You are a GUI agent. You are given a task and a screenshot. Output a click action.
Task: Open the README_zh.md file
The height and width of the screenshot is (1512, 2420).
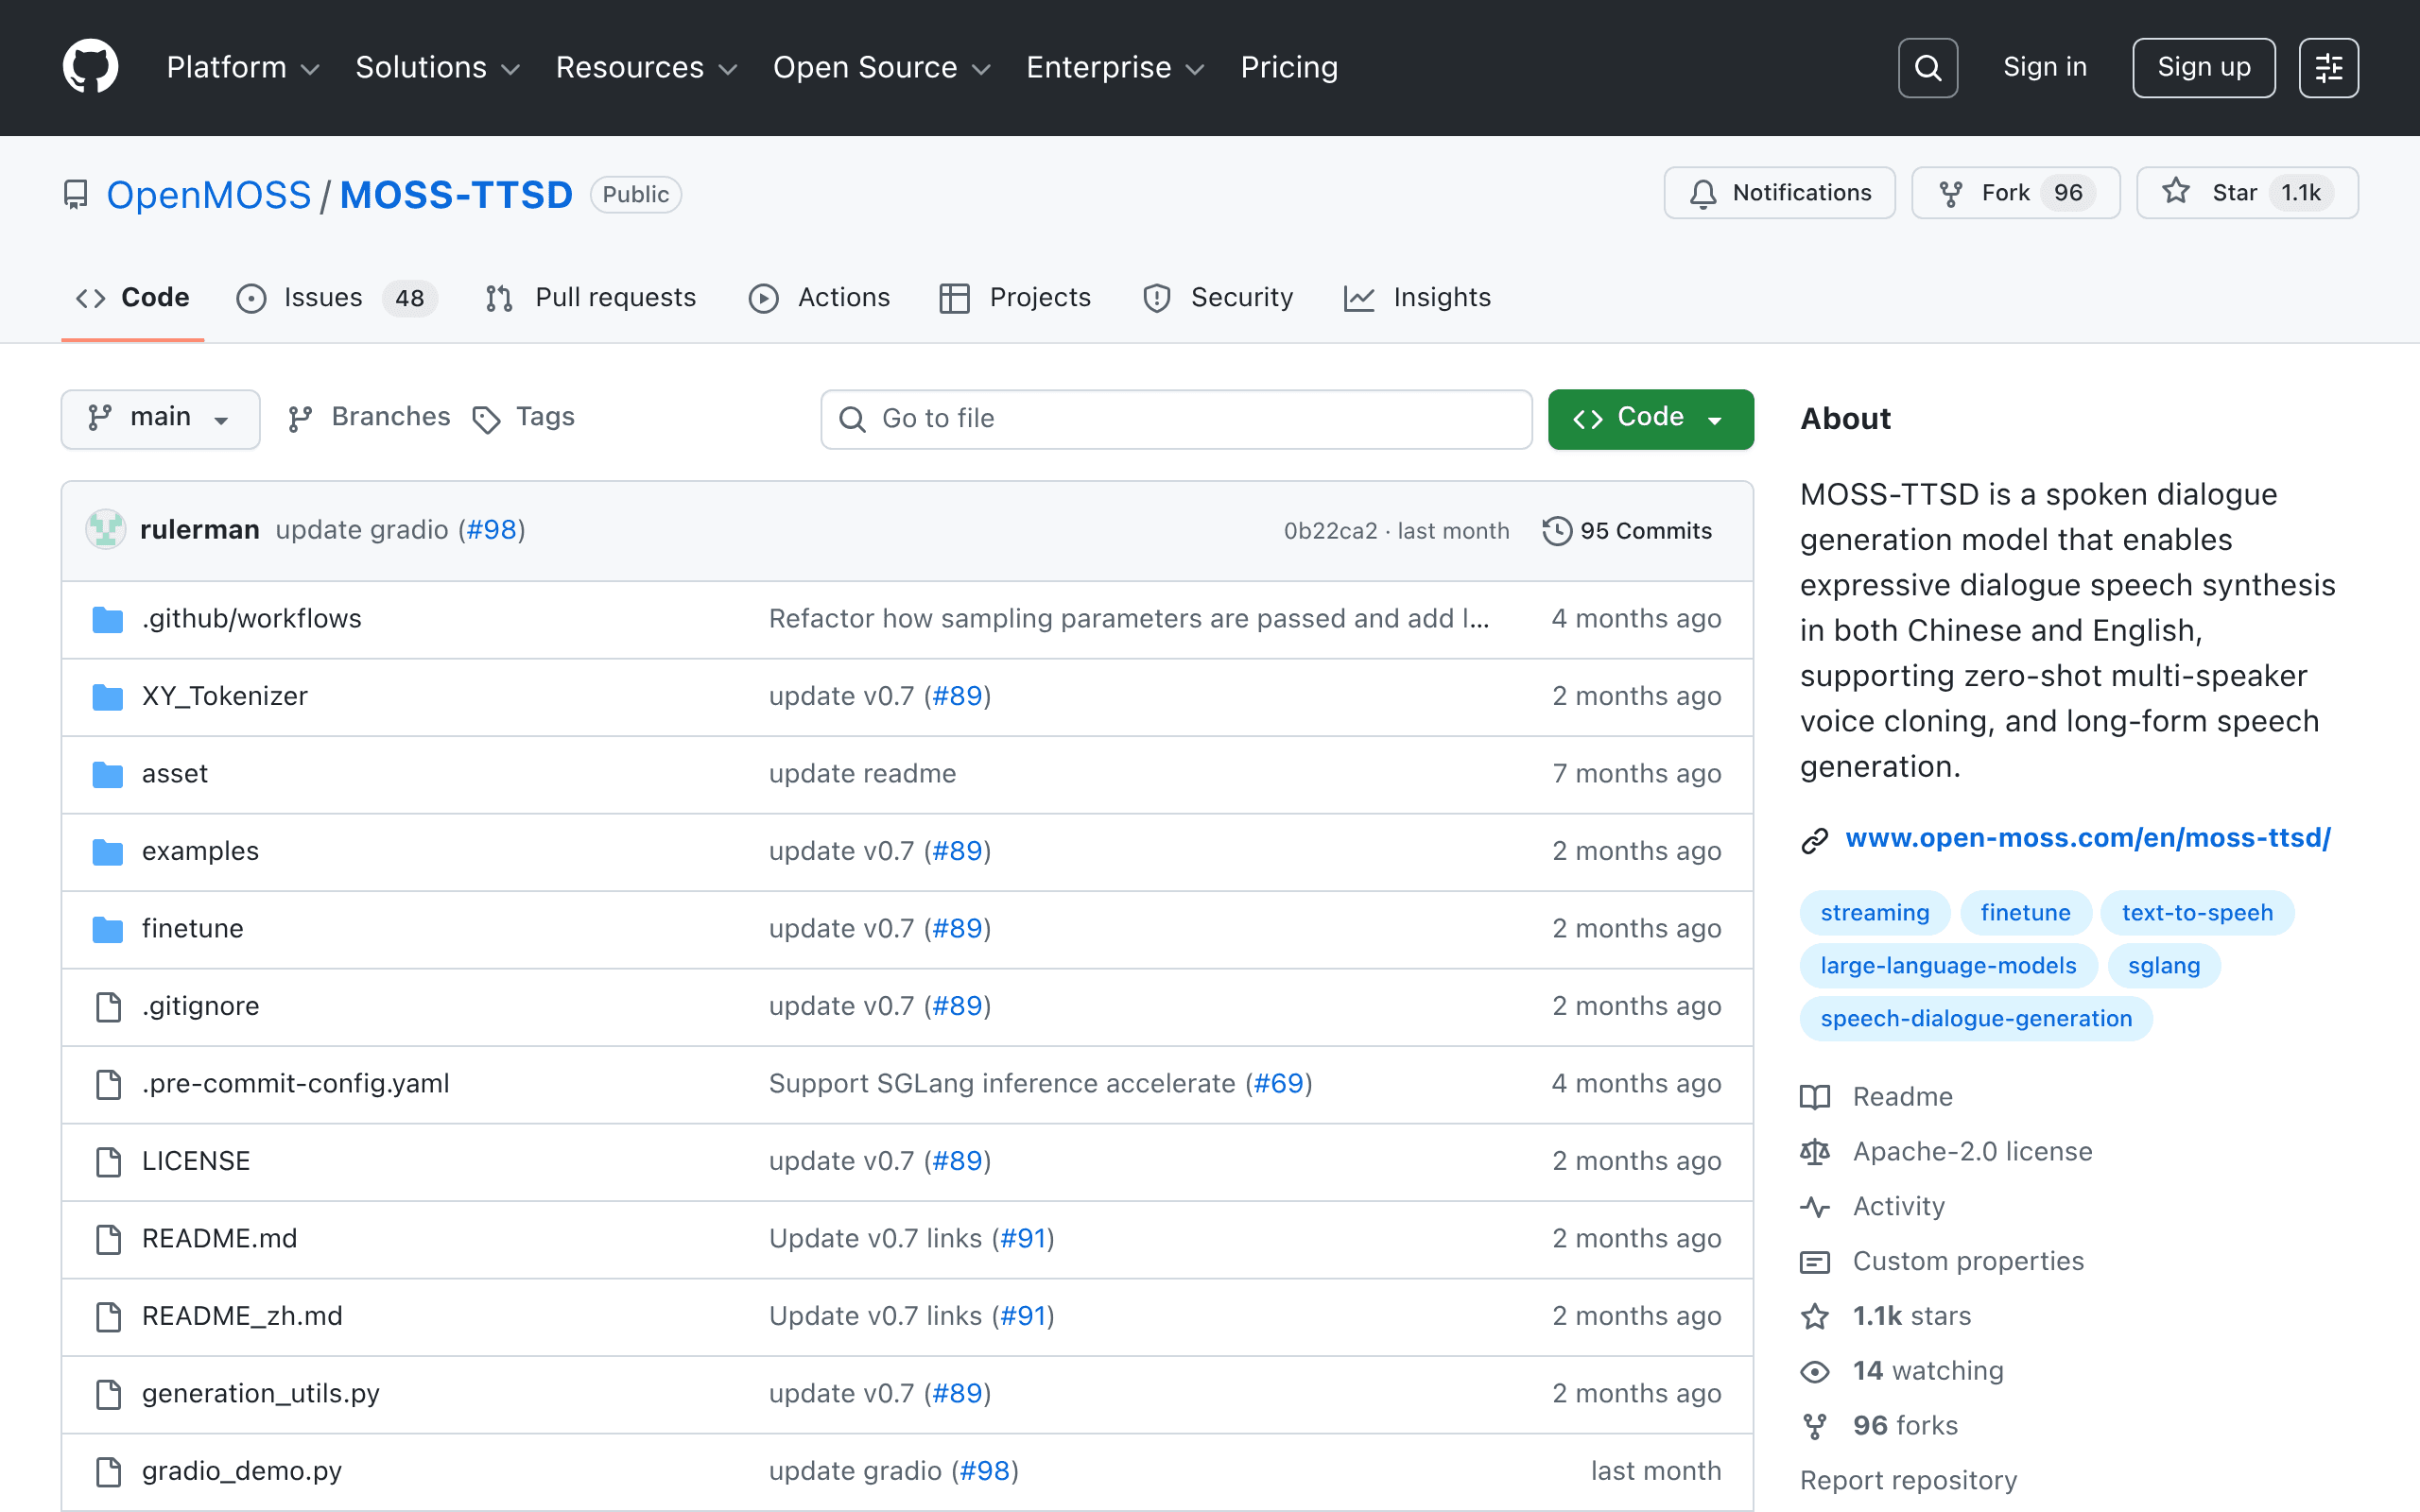coord(242,1316)
